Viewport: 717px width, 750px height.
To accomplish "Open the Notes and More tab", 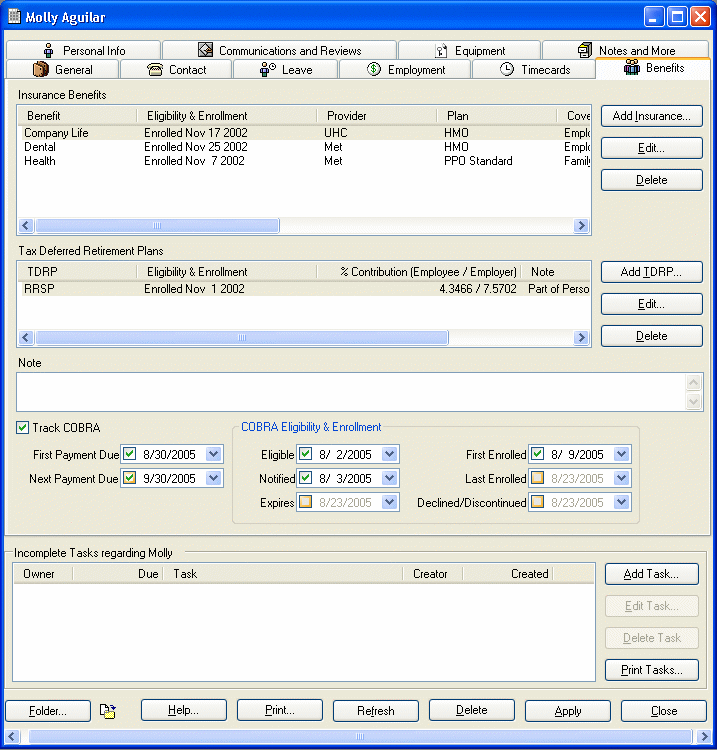I will [625, 51].
